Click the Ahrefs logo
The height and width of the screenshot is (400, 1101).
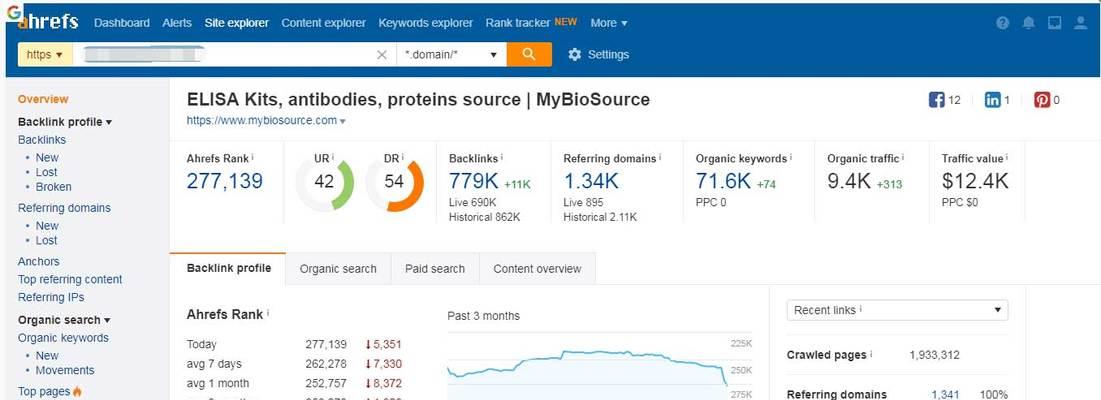[48, 22]
